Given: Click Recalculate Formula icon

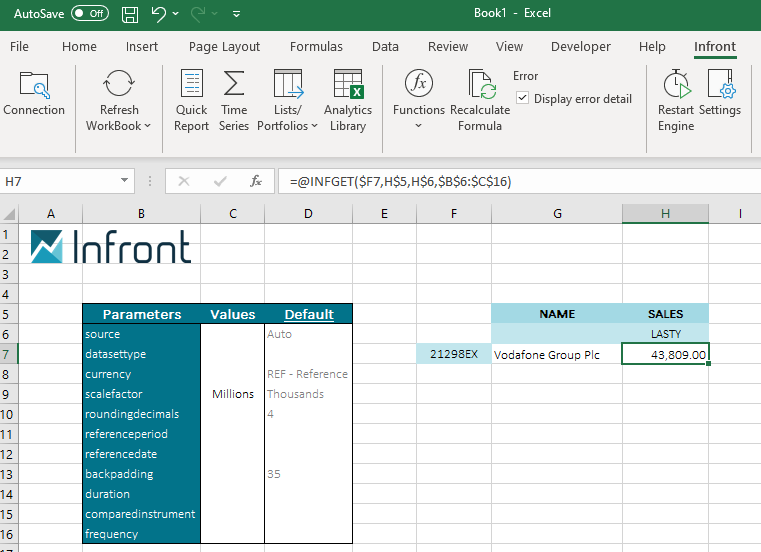Looking at the screenshot, I should (480, 85).
